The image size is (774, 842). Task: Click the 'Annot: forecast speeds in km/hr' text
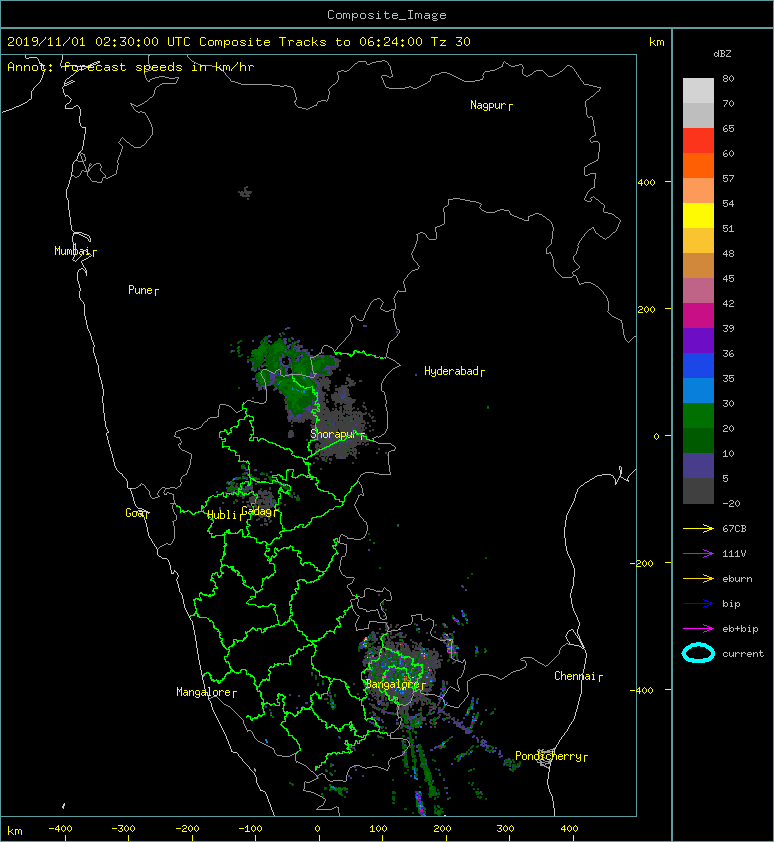131,67
